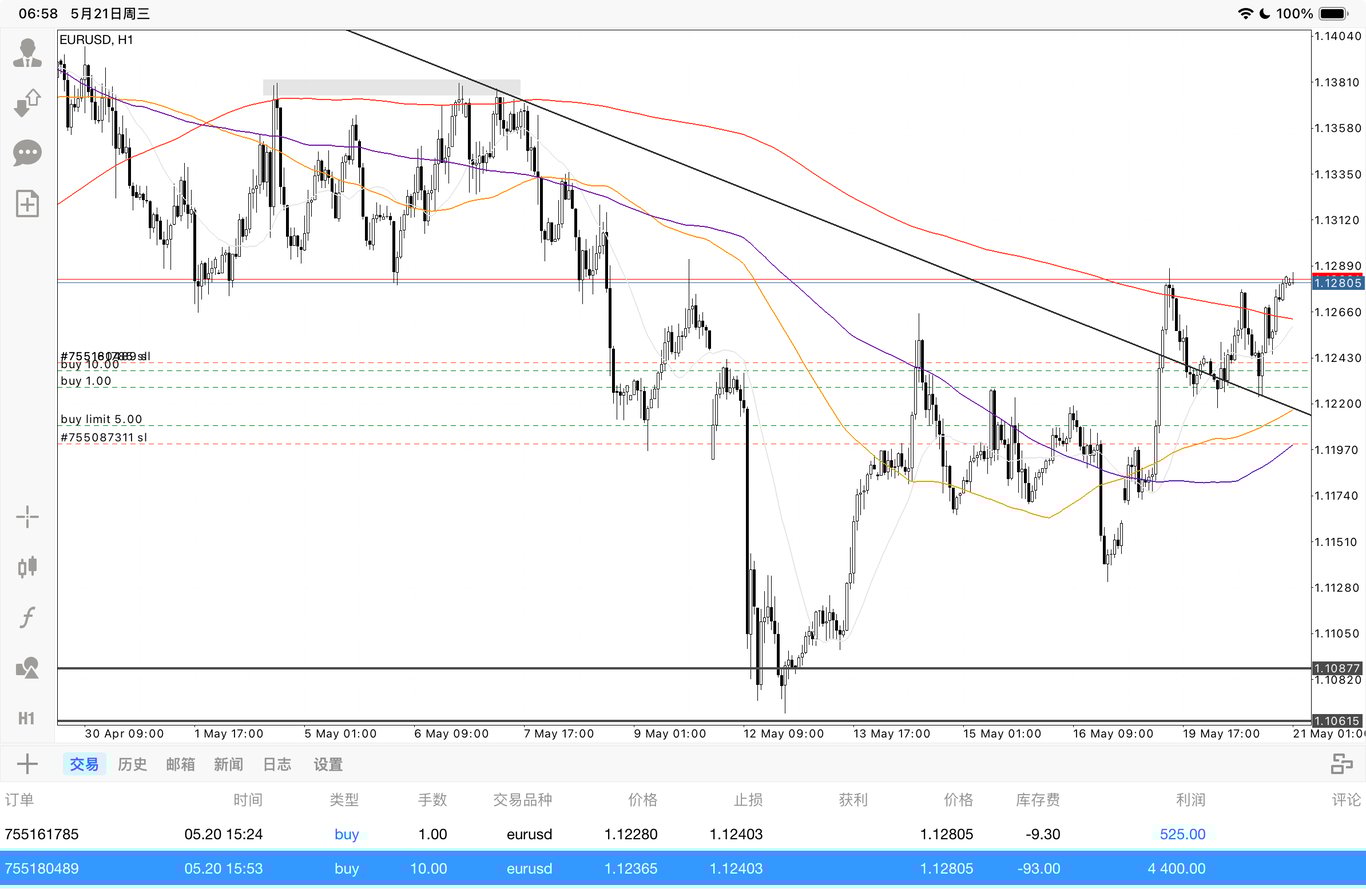Open the chat messages bubble icon

pos(27,153)
